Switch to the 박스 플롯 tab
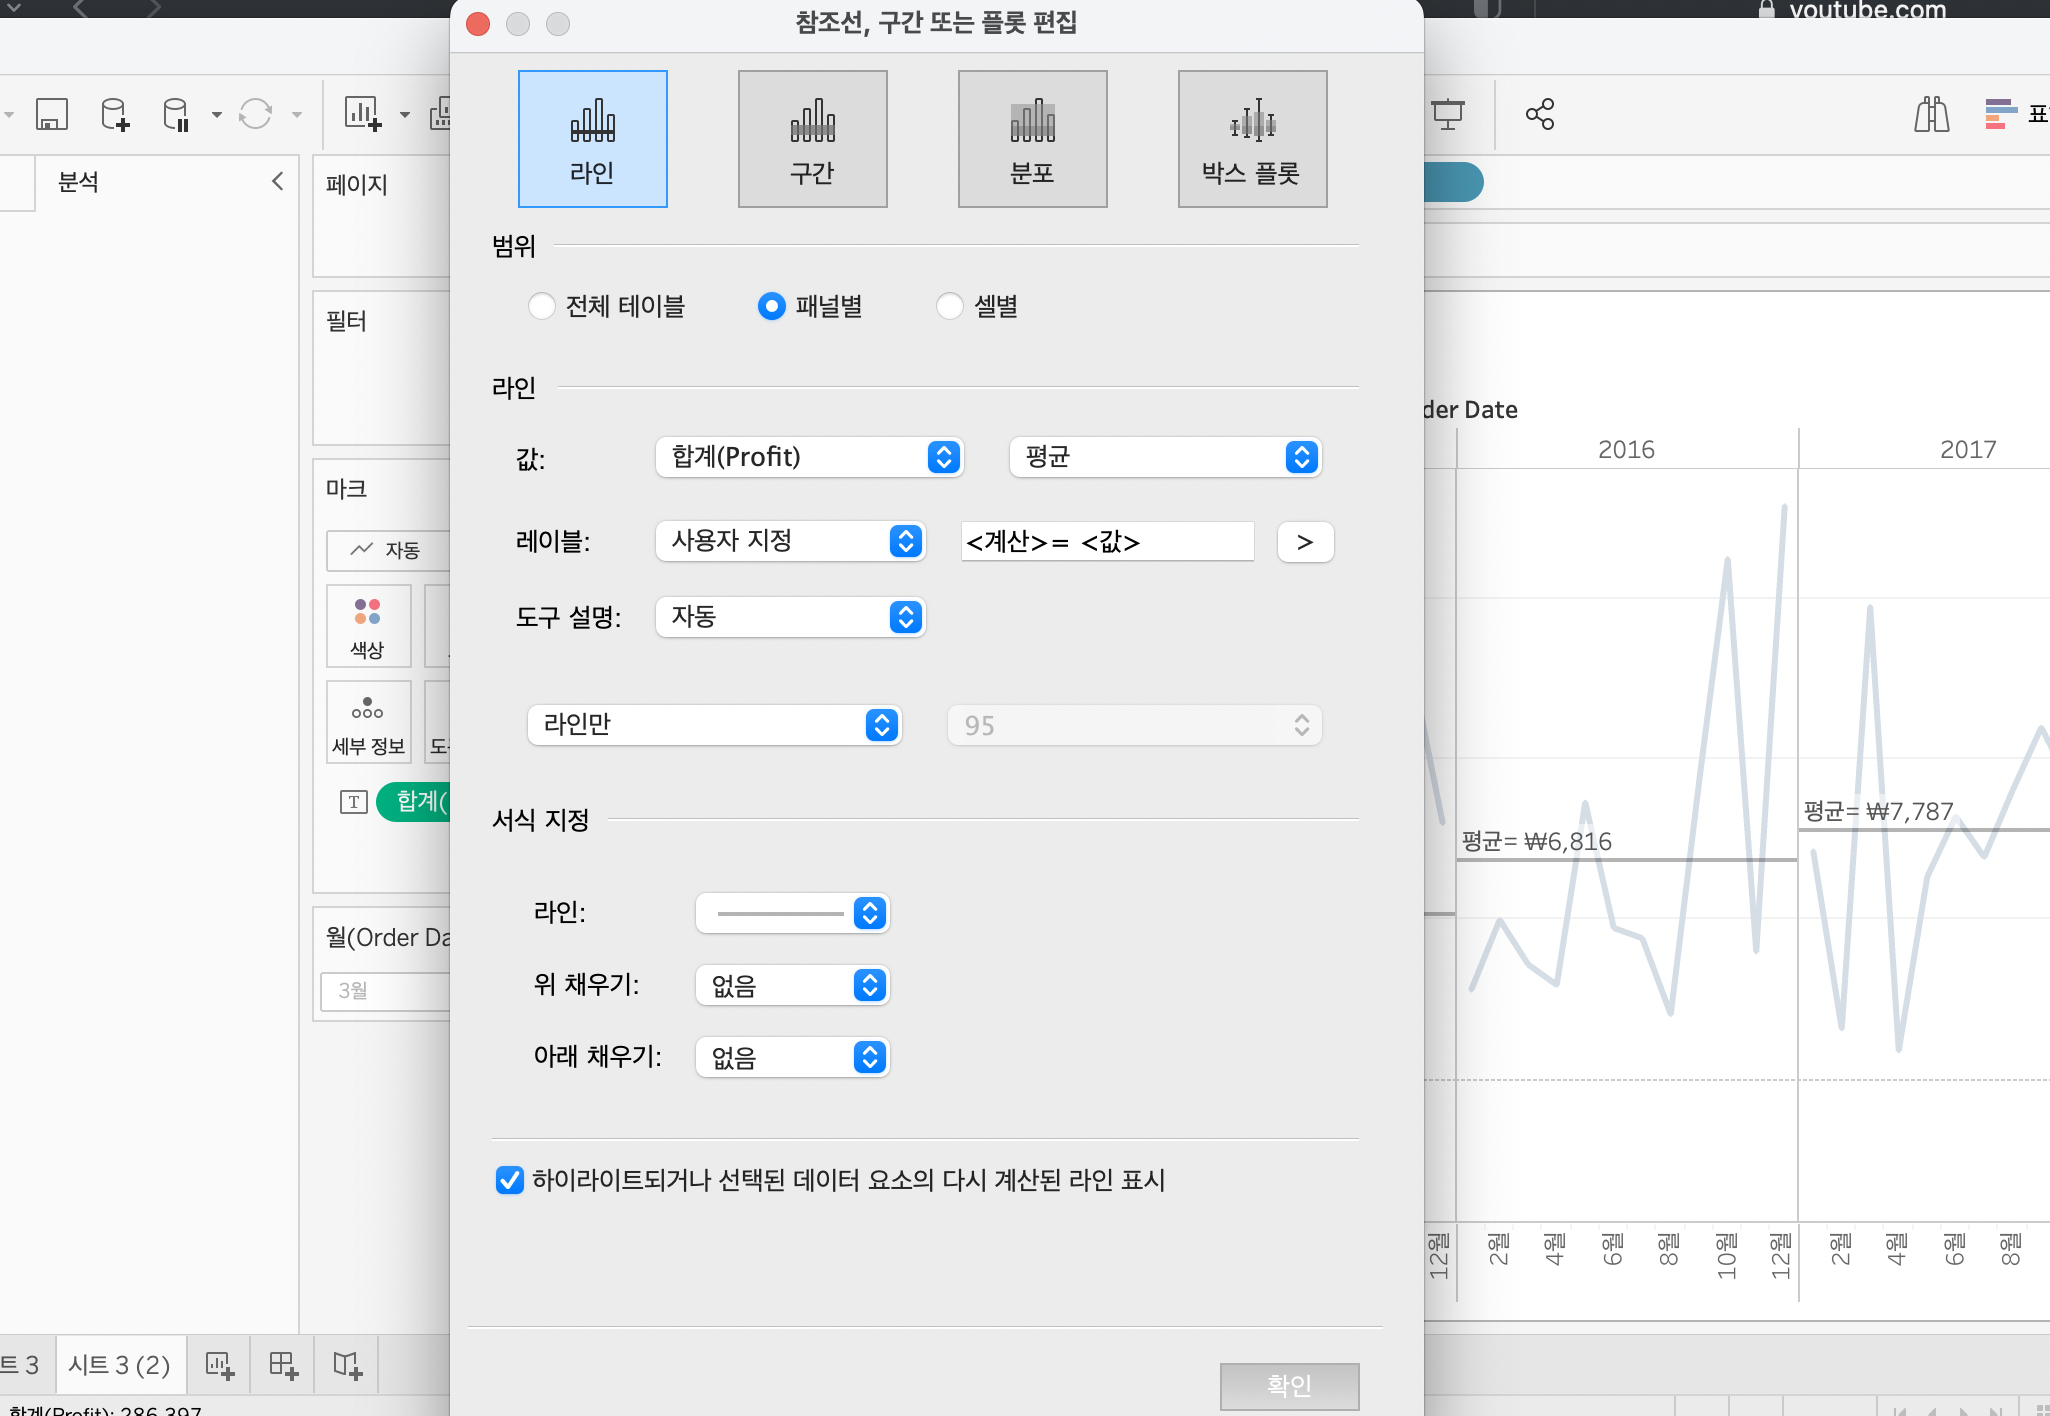2050x1416 pixels. [1252, 139]
